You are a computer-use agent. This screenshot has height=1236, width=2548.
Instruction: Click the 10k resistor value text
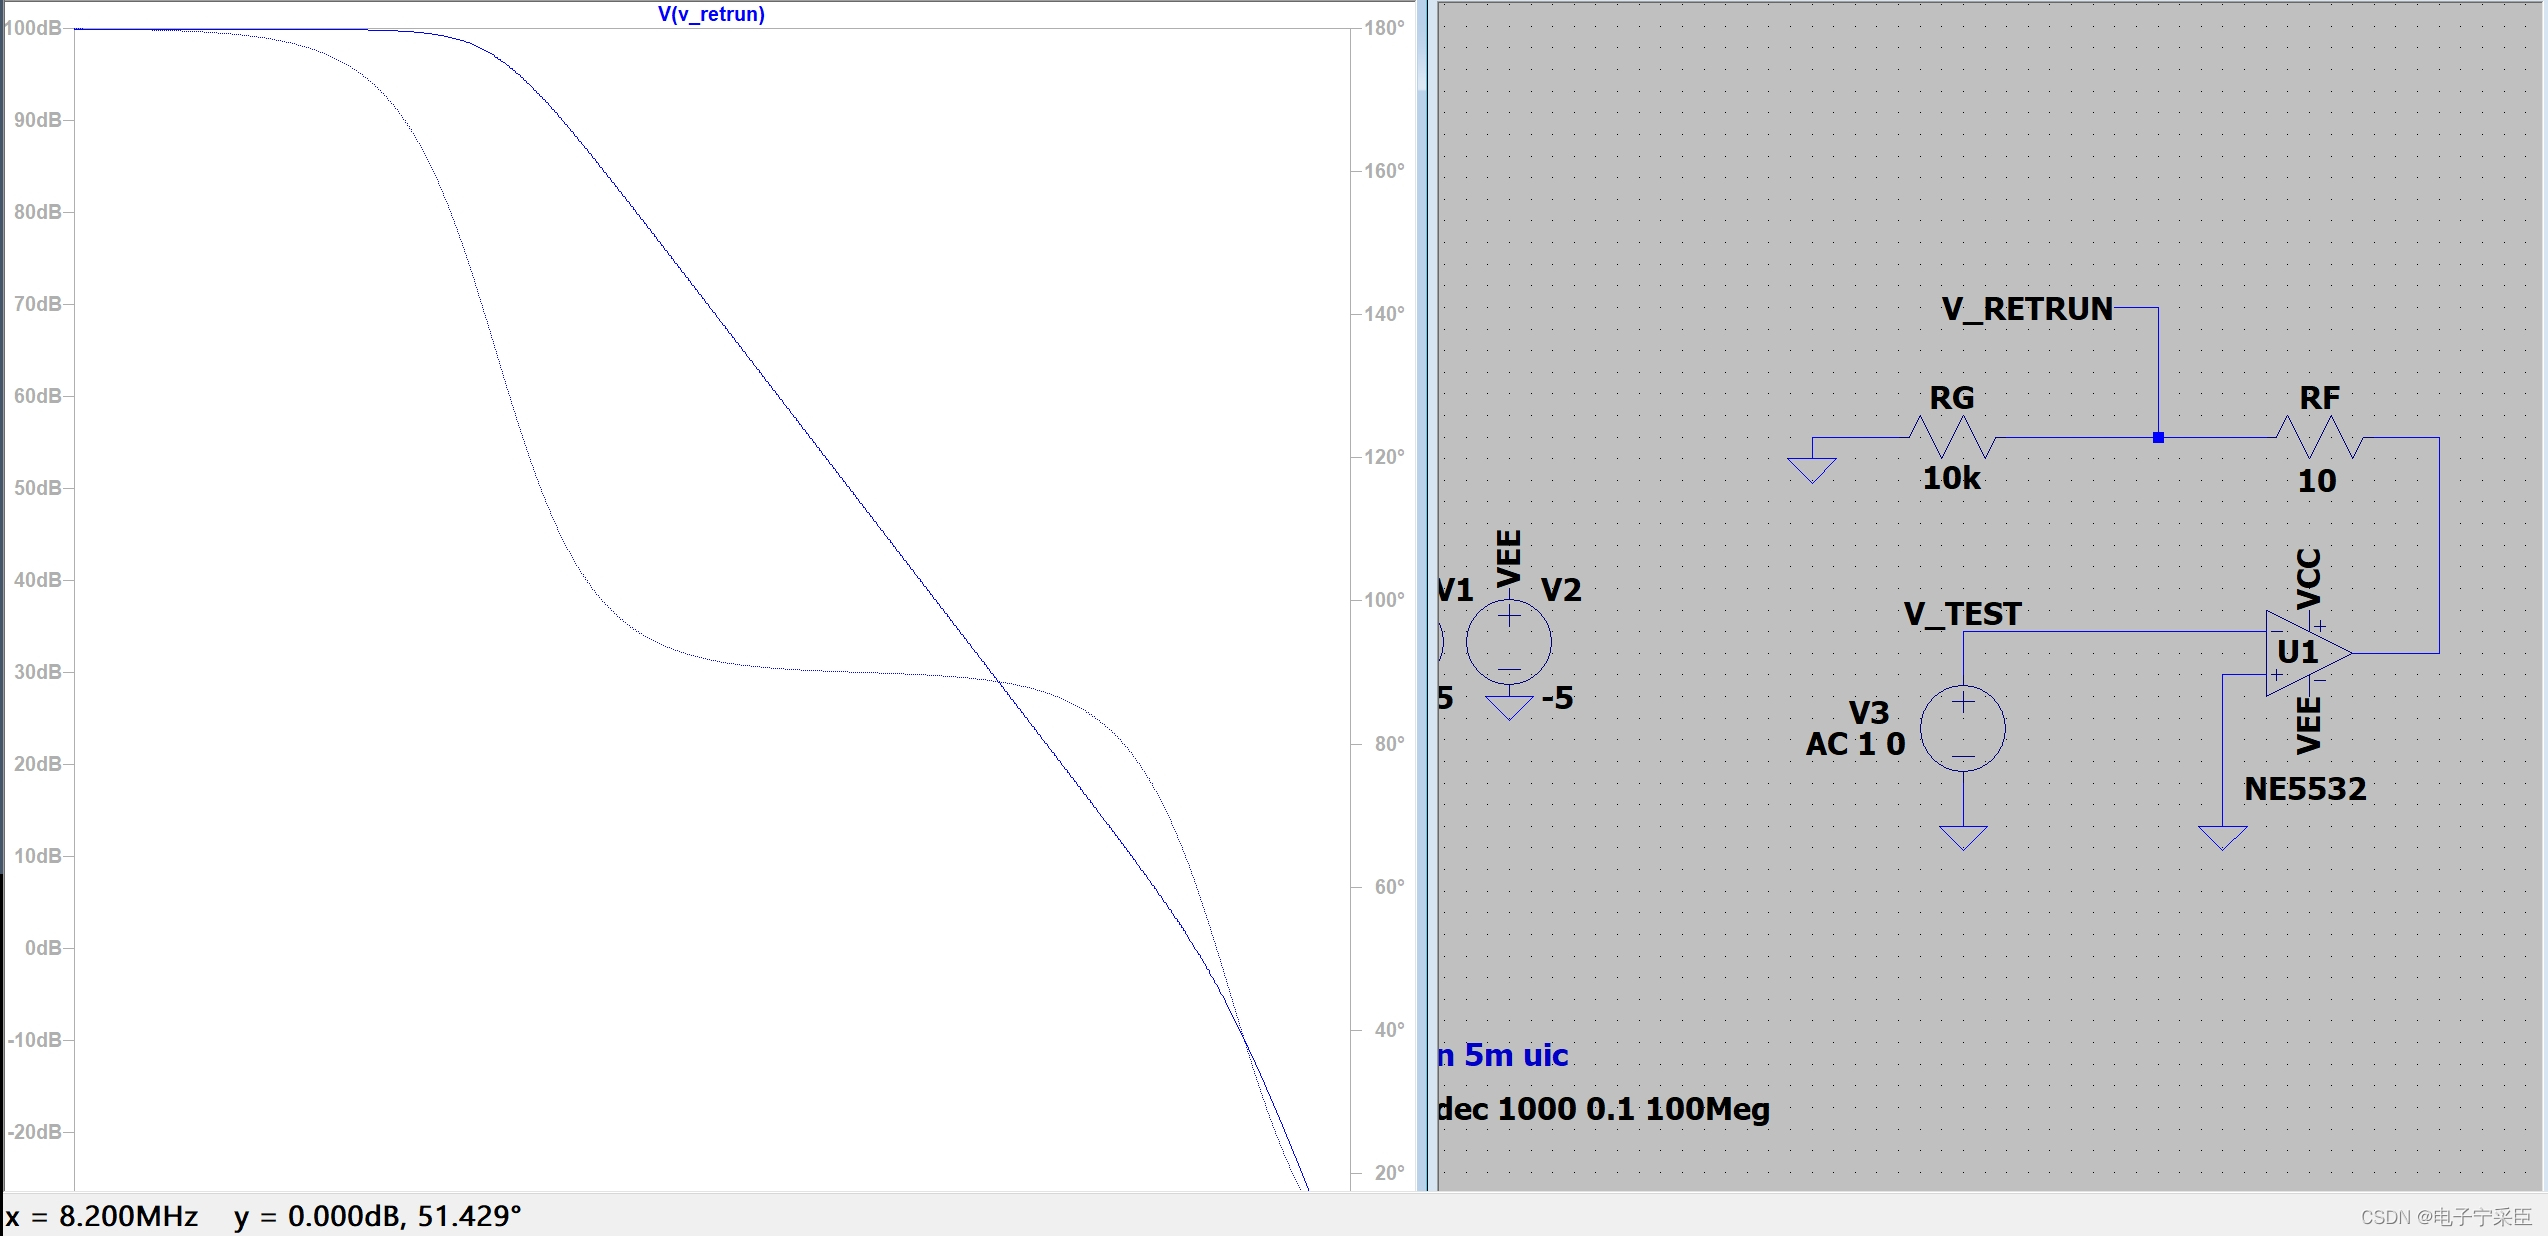tap(1951, 478)
